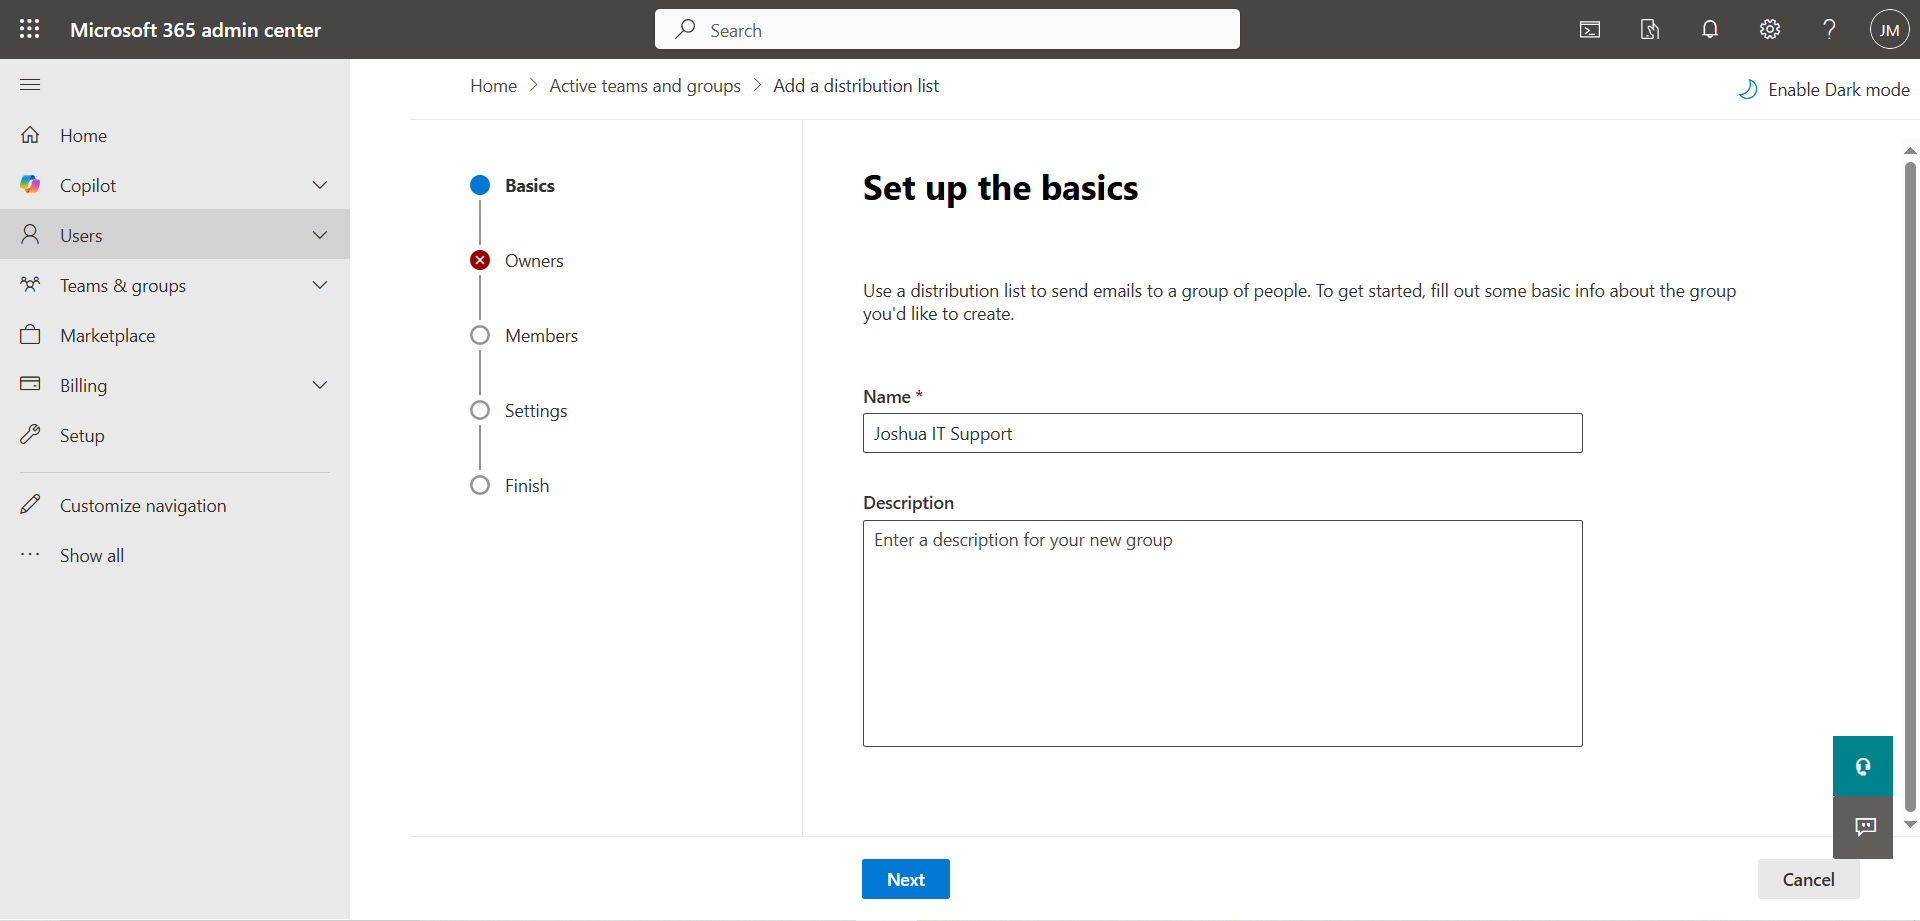This screenshot has width=1920, height=921.
Task: Select the Owners wizard step
Action: [x=517, y=260]
